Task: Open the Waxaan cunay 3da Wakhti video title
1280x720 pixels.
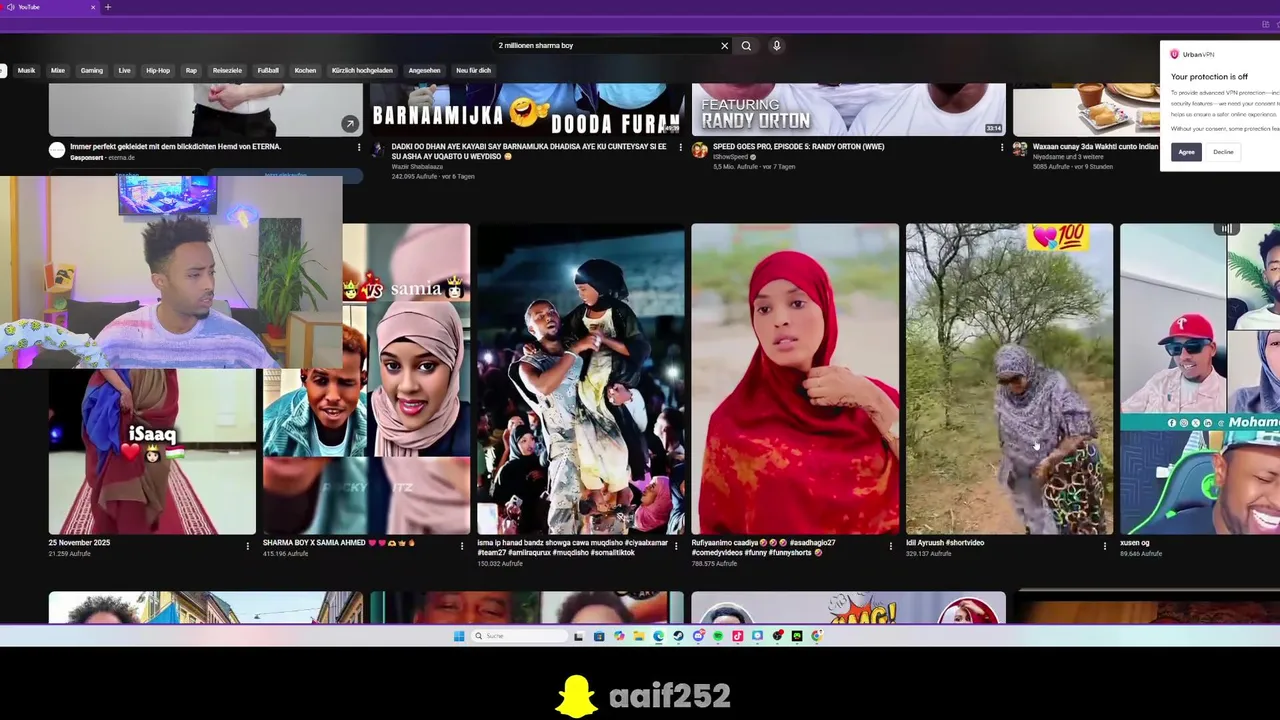Action: 1095,147
